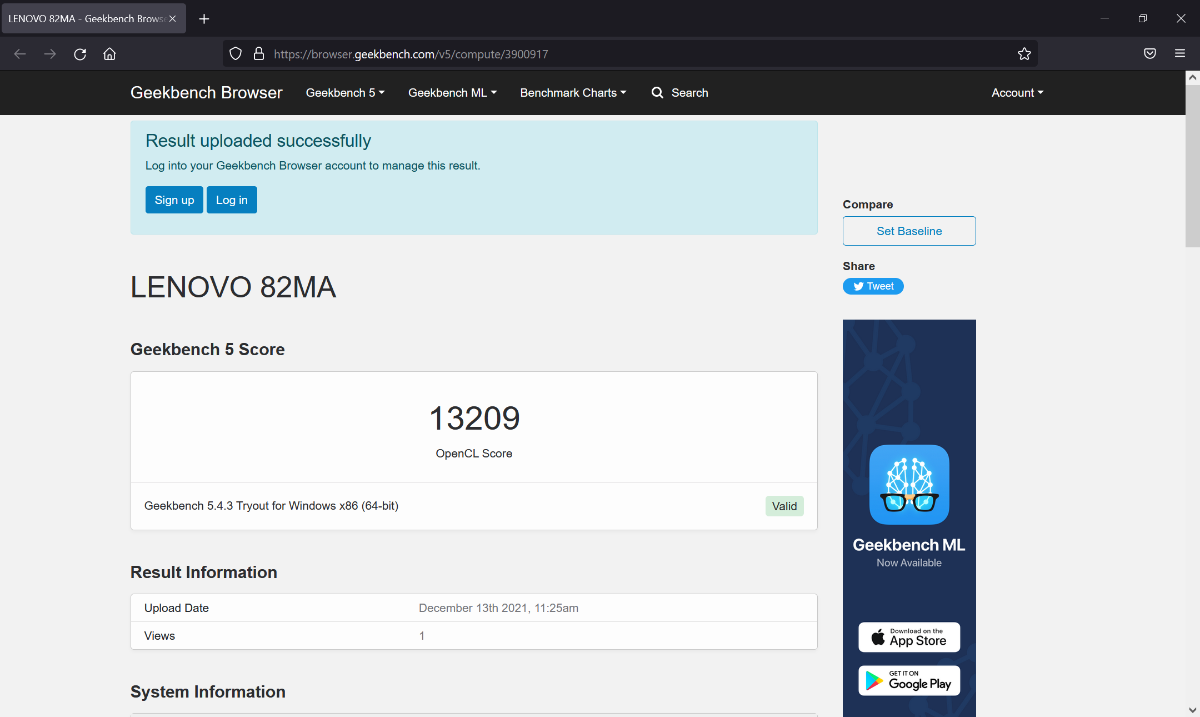Expand the Geekbench ML dropdown menu
1200x717 pixels.
(452, 93)
